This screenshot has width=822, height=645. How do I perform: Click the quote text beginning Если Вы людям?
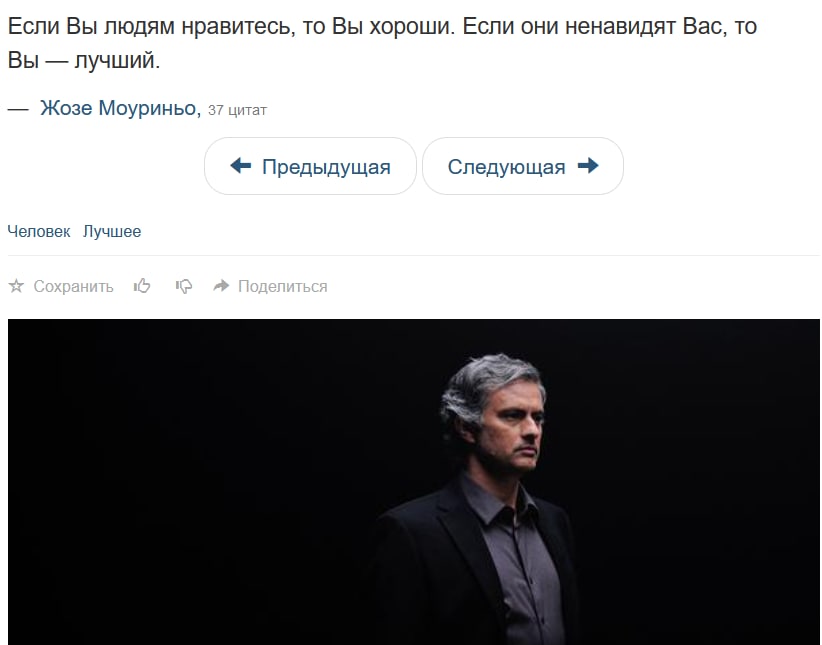[382, 43]
